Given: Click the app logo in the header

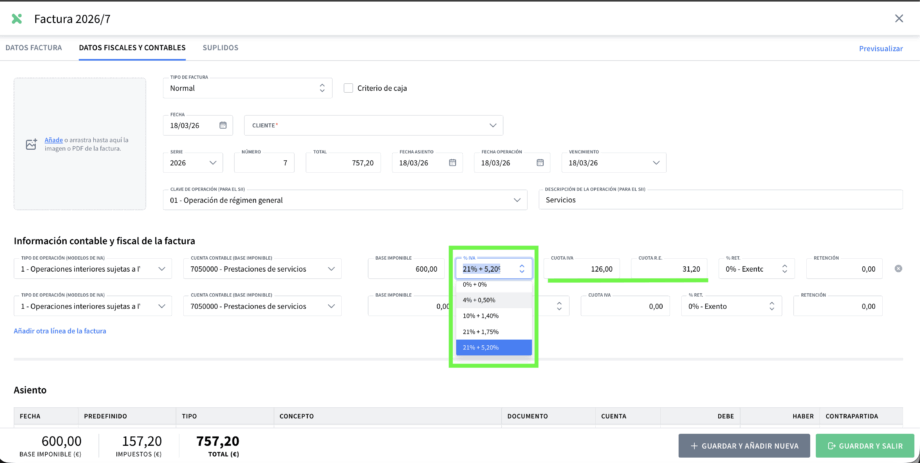Looking at the screenshot, I should [x=16, y=18].
